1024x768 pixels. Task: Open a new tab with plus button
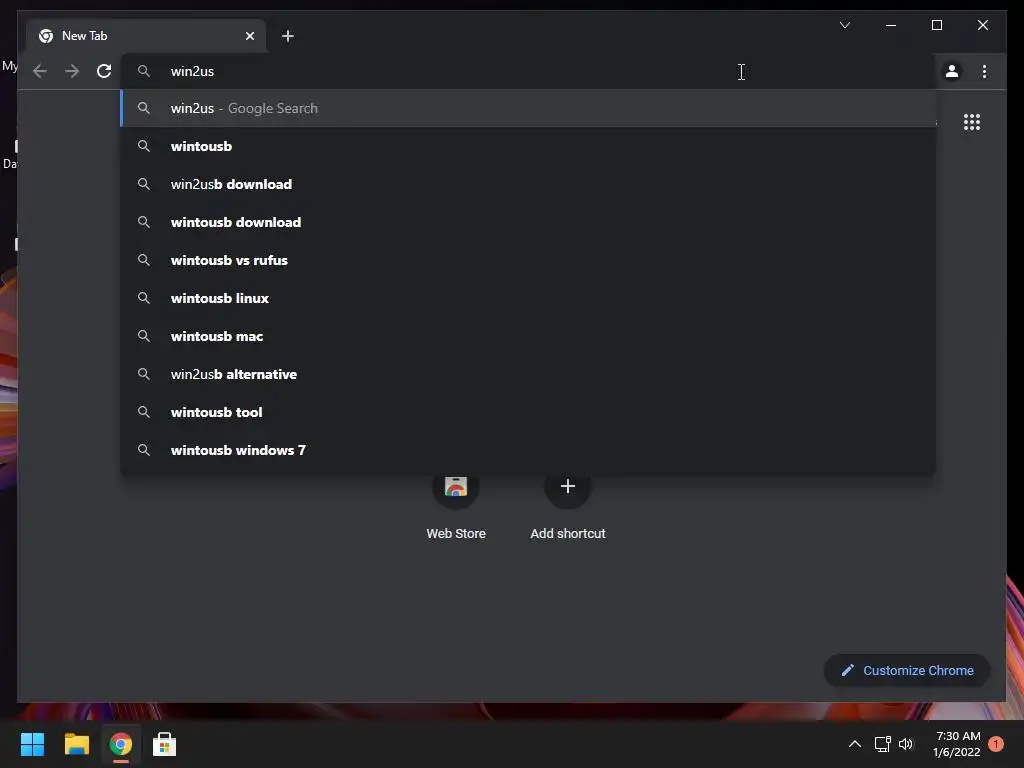point(287,36)
